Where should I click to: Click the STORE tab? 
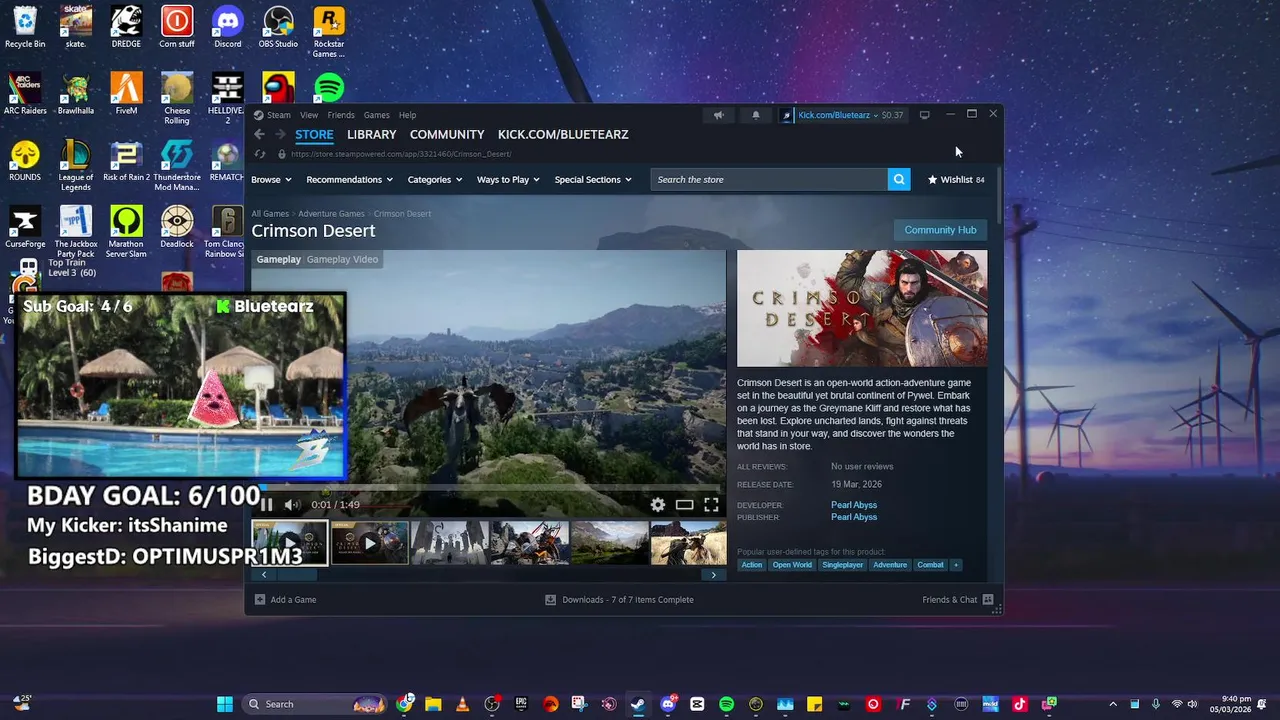(x=314, y=134)
